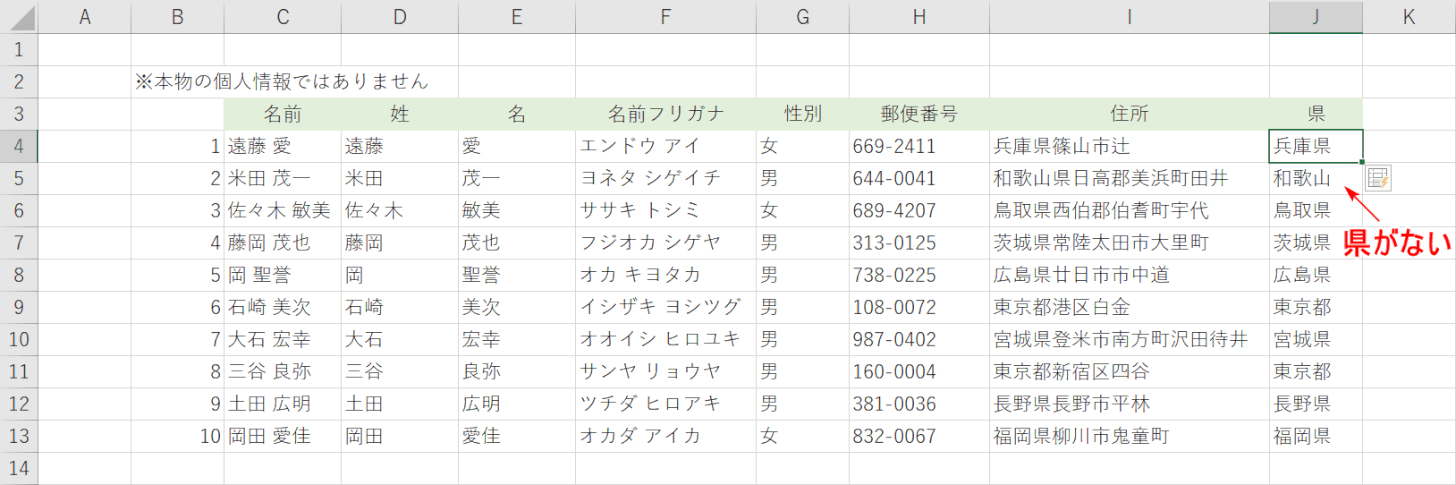Select active cell 兵庫県 in column J
The width and height of the screenshot is (1456, 485).
[x=1316, y=146]
